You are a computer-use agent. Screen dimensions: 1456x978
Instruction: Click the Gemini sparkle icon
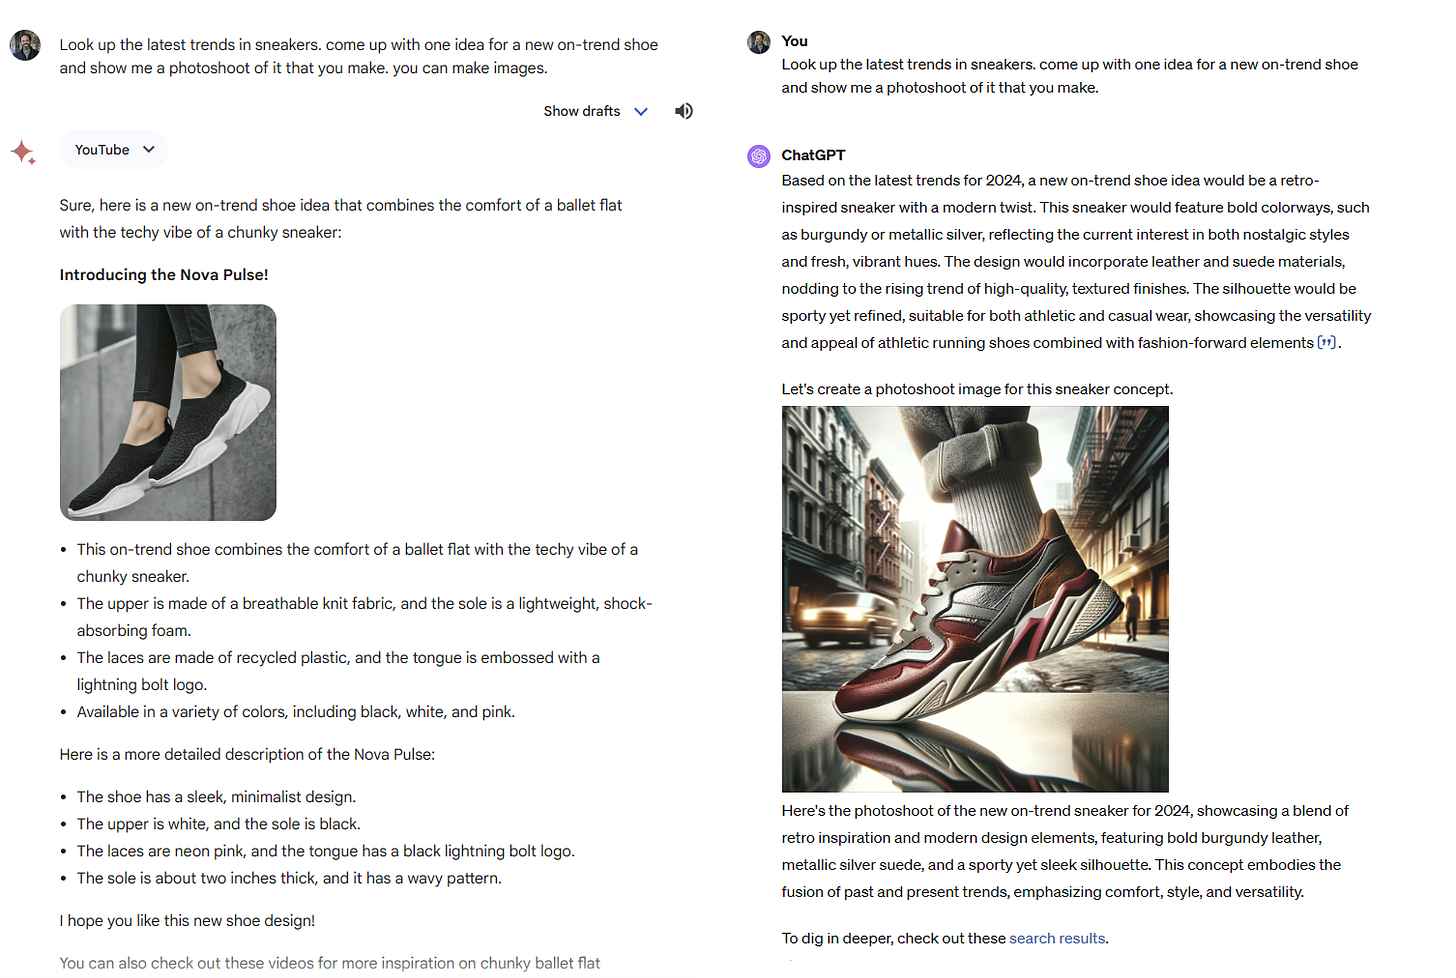(x=24, y=152)
